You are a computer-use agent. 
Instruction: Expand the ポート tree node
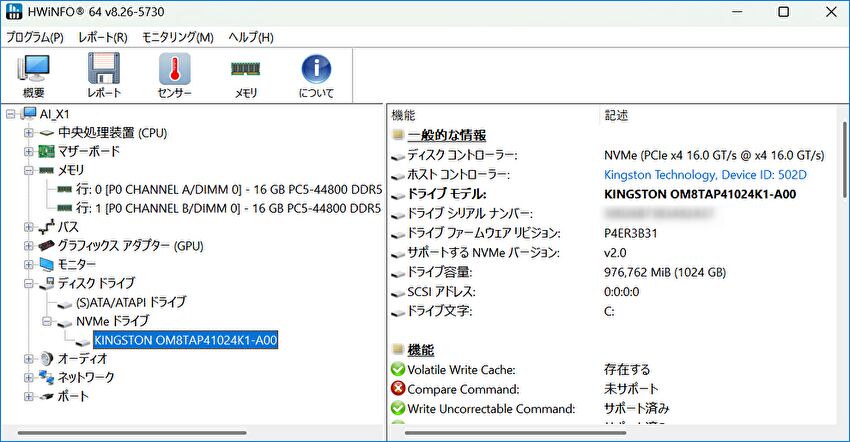pos(29,396)
